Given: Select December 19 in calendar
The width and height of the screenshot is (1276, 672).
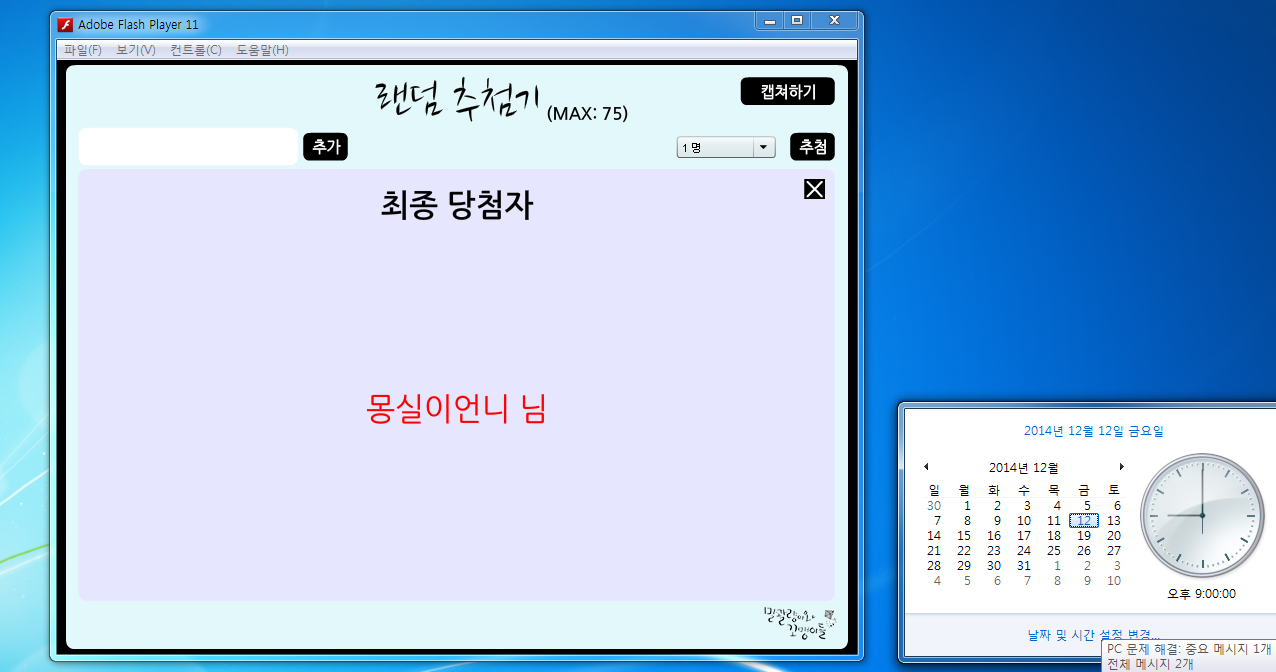Looking at the screenshot, I should 1084,536.
